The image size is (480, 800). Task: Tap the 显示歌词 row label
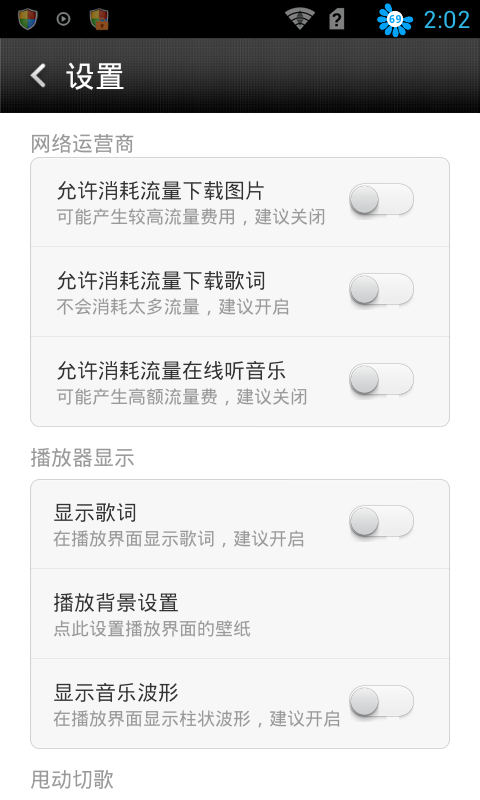point(95,513)
